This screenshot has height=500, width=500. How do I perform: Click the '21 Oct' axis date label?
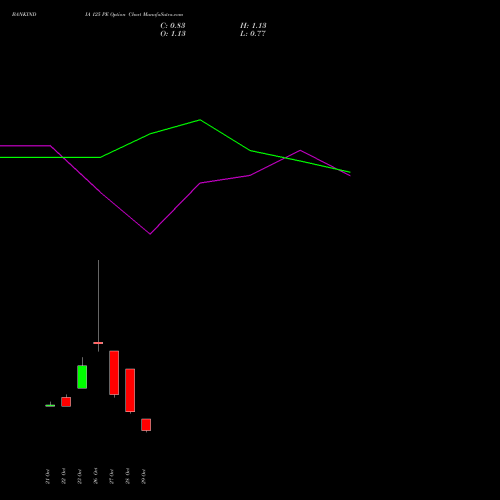point(48,477)
